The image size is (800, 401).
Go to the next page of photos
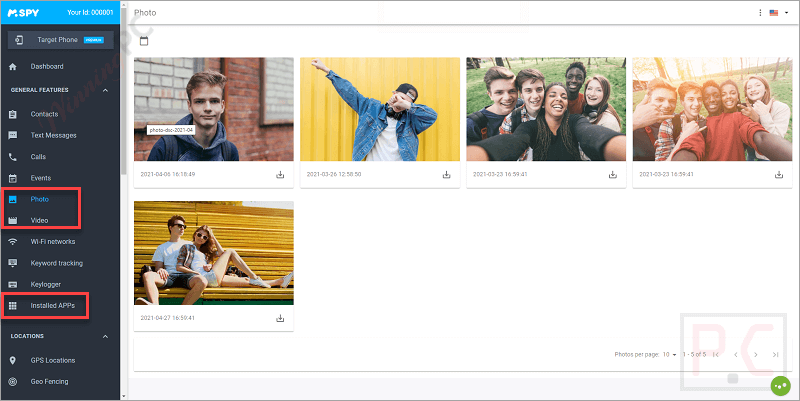point(756,354)
